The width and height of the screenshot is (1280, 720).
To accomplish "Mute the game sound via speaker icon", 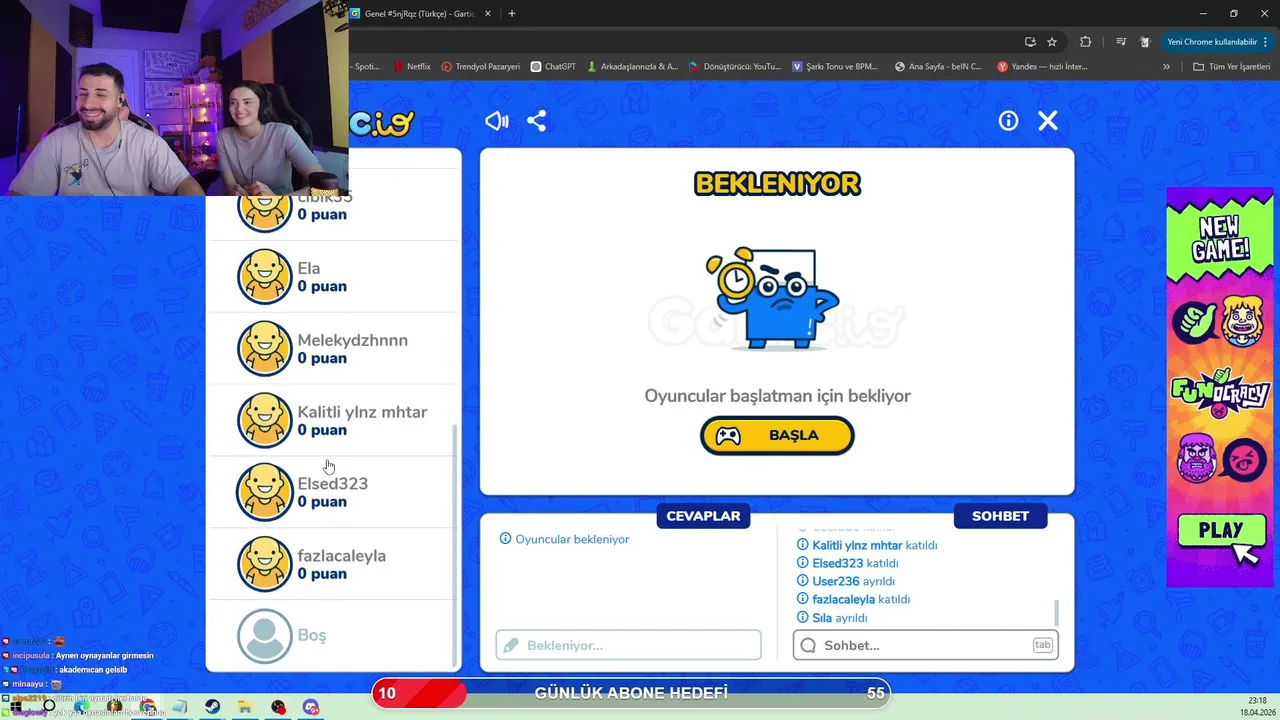I will [497, 121].
